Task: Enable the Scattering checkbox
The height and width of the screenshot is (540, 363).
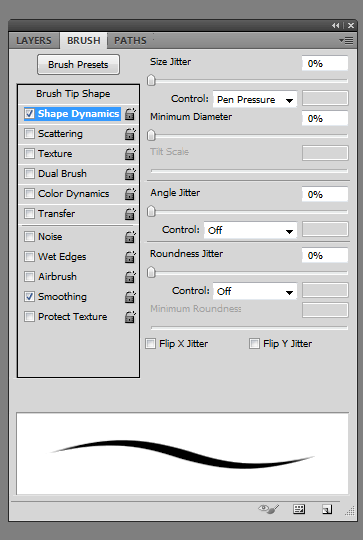Action: 30,134
